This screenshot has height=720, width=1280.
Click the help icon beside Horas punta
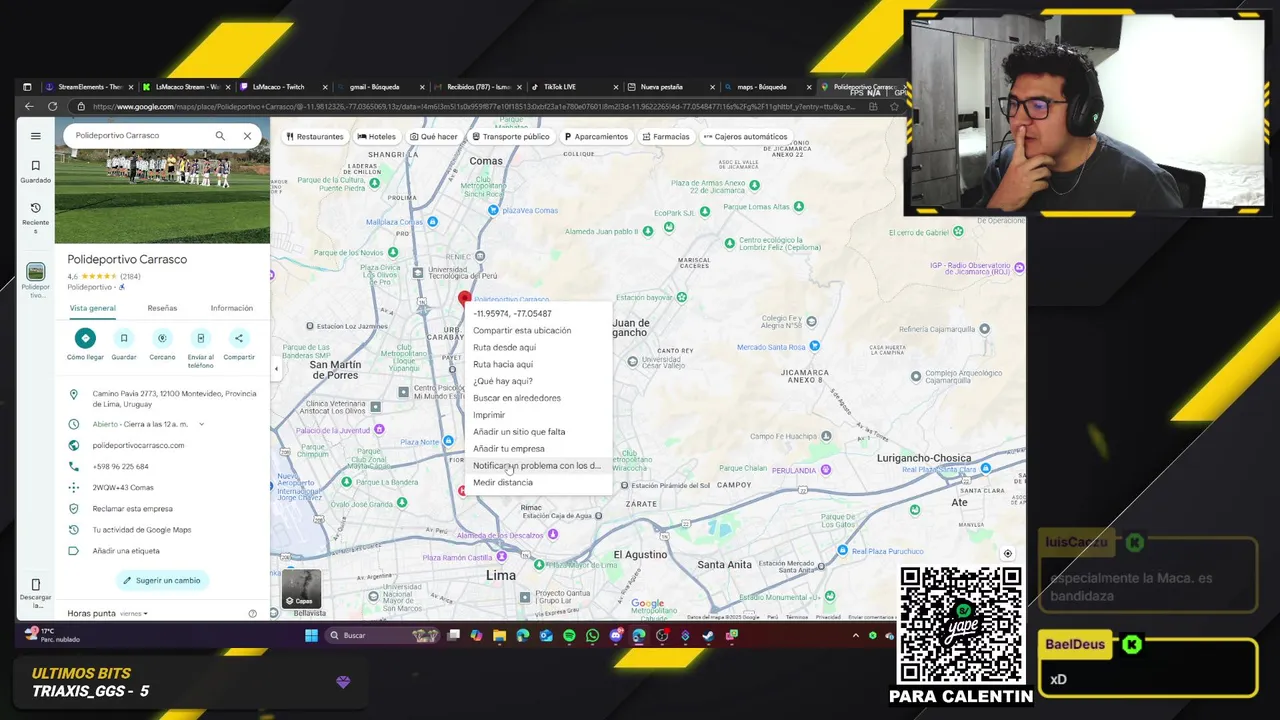[252, 613]
